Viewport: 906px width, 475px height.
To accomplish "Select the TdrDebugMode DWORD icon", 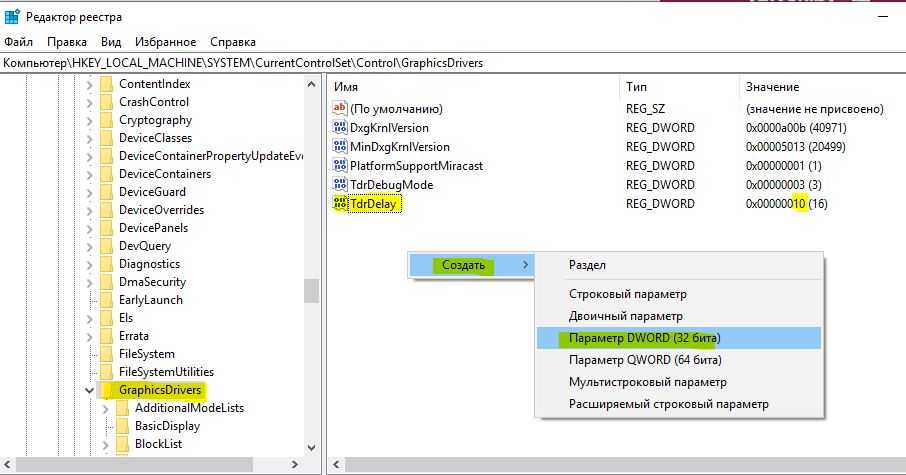I will tap(340, 184).
